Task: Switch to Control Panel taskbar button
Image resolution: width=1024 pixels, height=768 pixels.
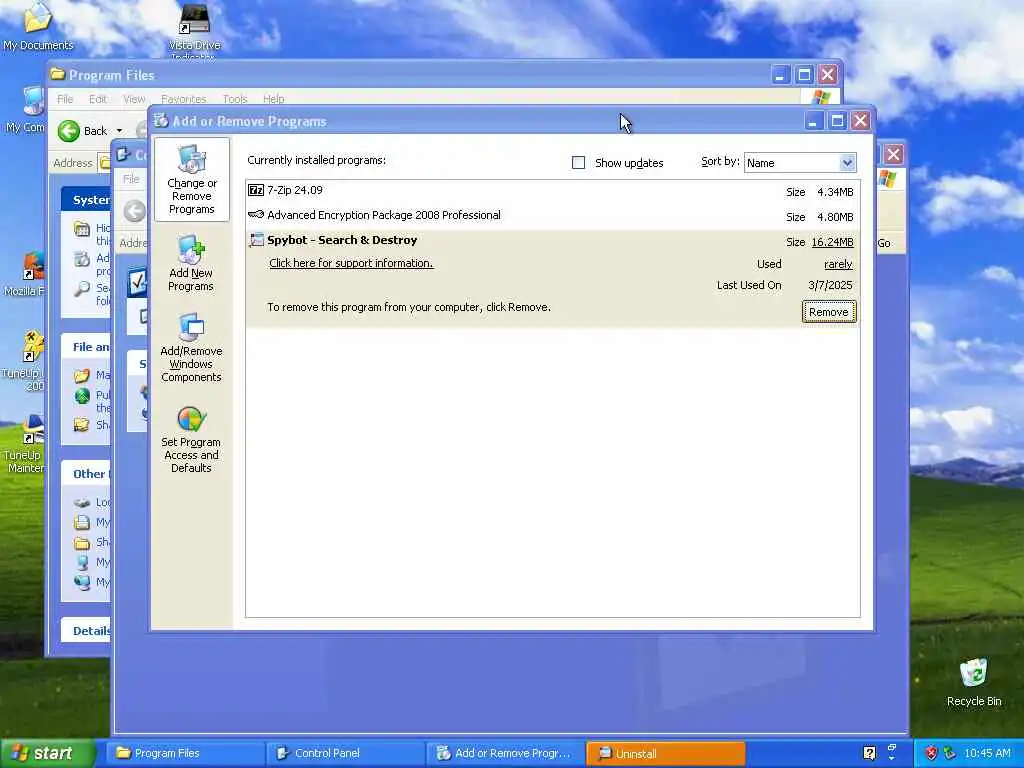Action: (345, 753)
